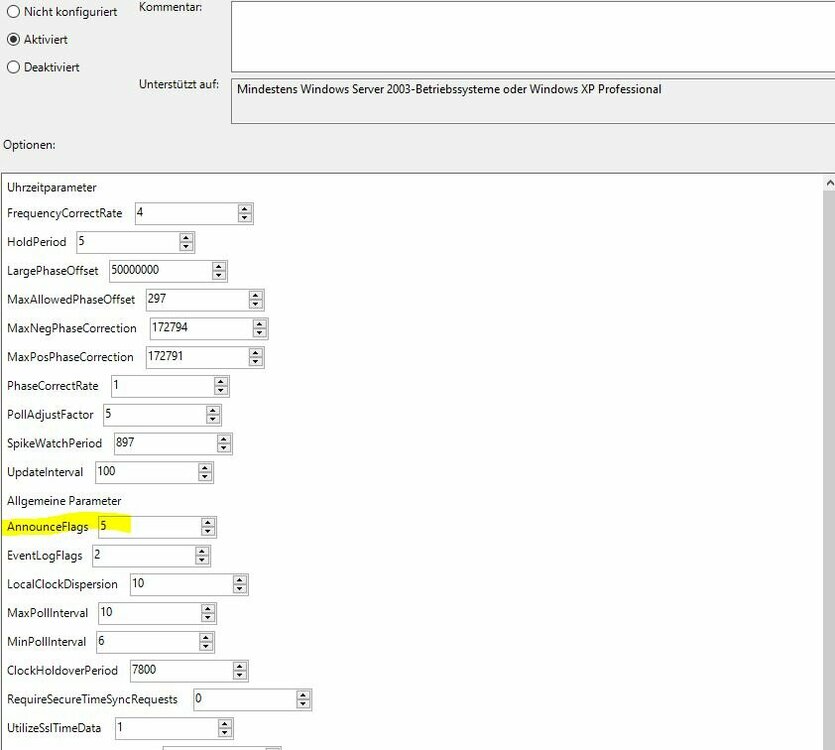Increase FrequencyCorrectRate with up arrow

245,209
